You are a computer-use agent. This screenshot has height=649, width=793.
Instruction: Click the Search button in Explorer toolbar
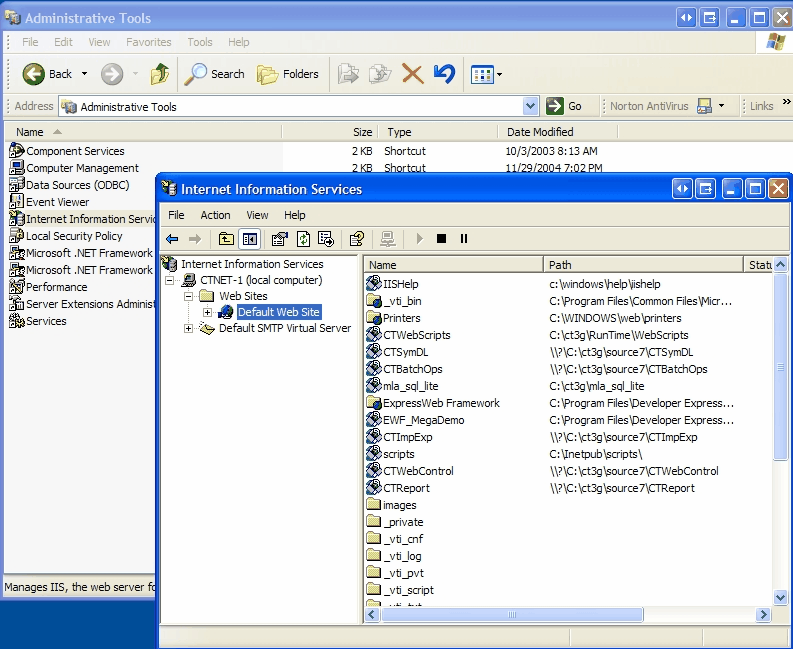(x=215, y=74)
